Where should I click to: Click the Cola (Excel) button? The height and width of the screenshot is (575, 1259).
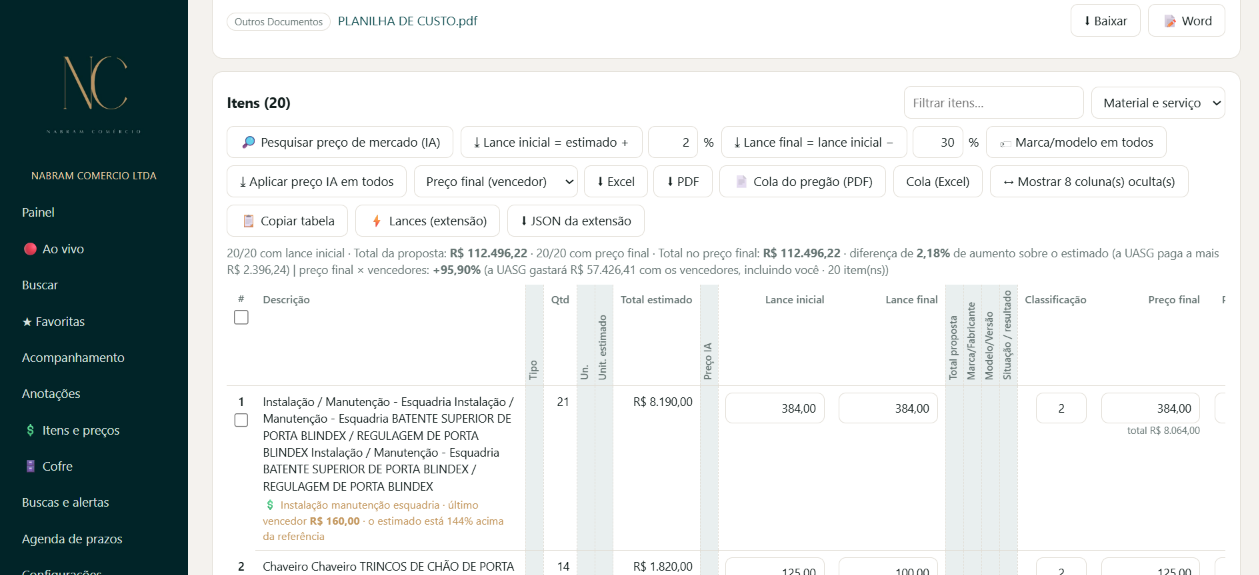pyautogui.click(x=938, y=182)
